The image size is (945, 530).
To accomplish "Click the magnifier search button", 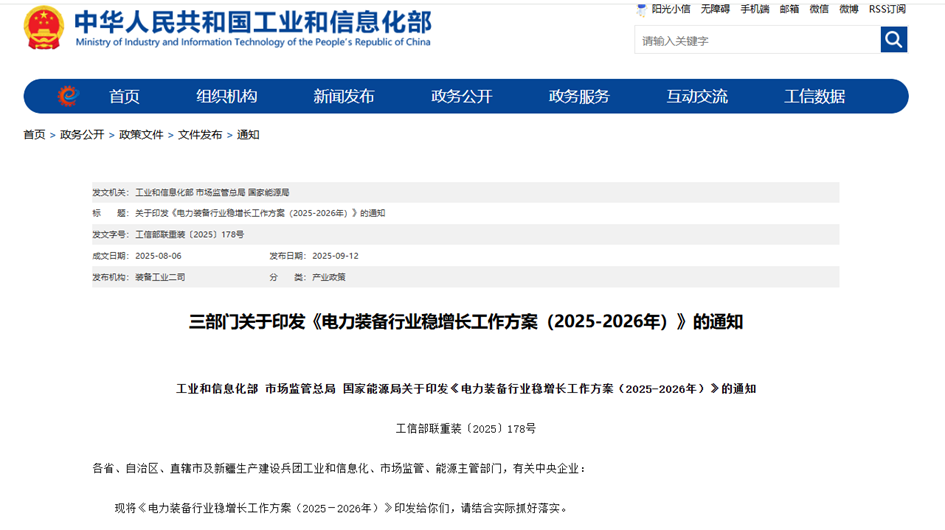I will pos(893,40).
